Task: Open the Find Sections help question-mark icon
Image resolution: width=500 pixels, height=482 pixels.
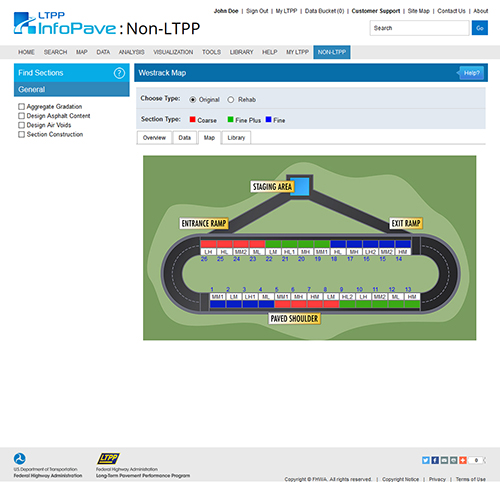Action: click(x=119, y=73)
